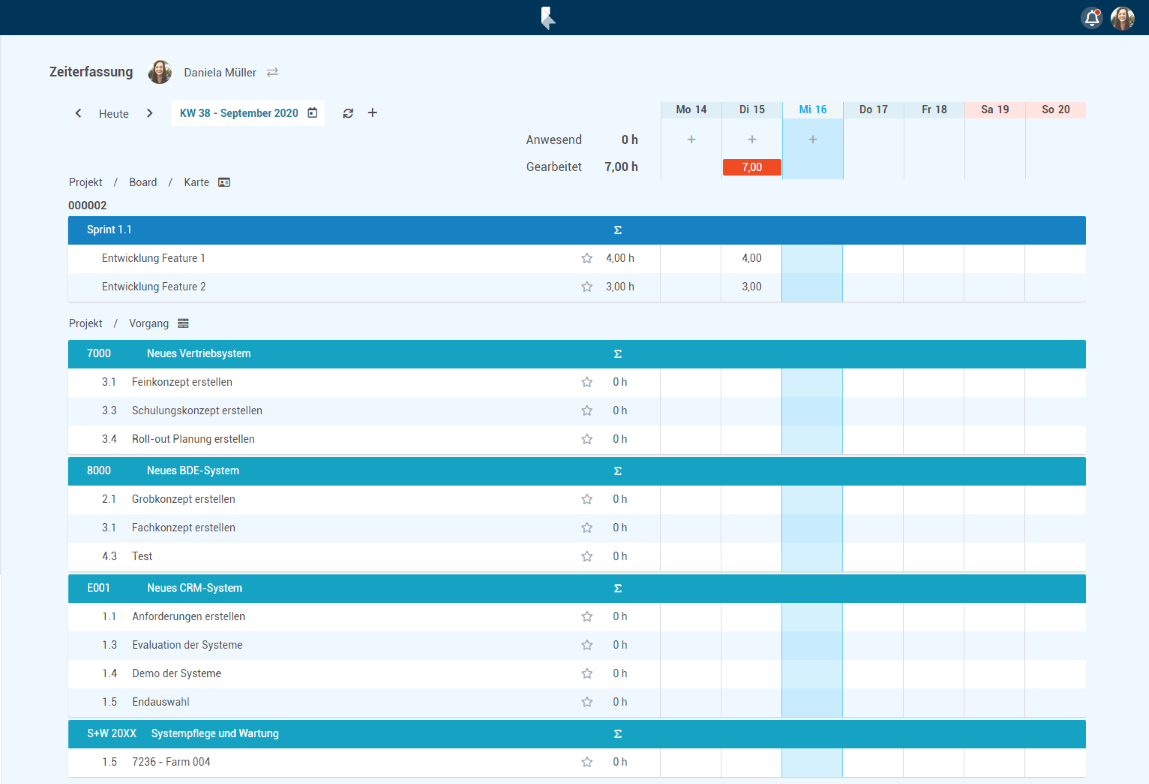Favorite the Entwicklung Feature 1 star
1149x784 pixels.
click(587, 258)
